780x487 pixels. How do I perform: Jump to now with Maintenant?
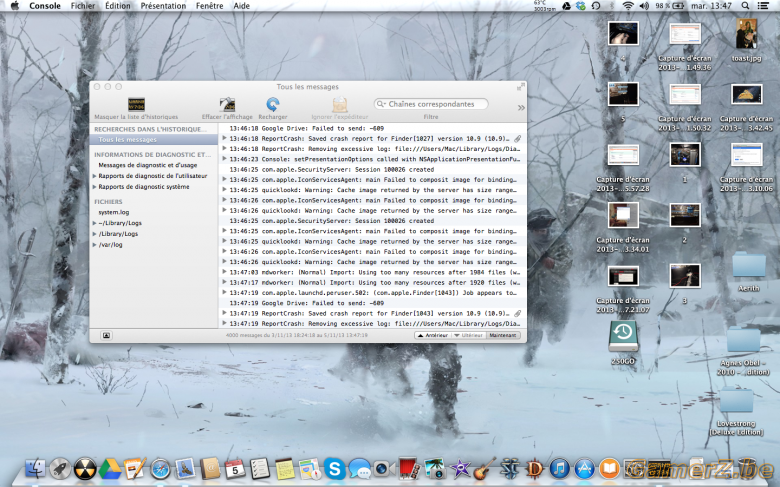point(503,335)
